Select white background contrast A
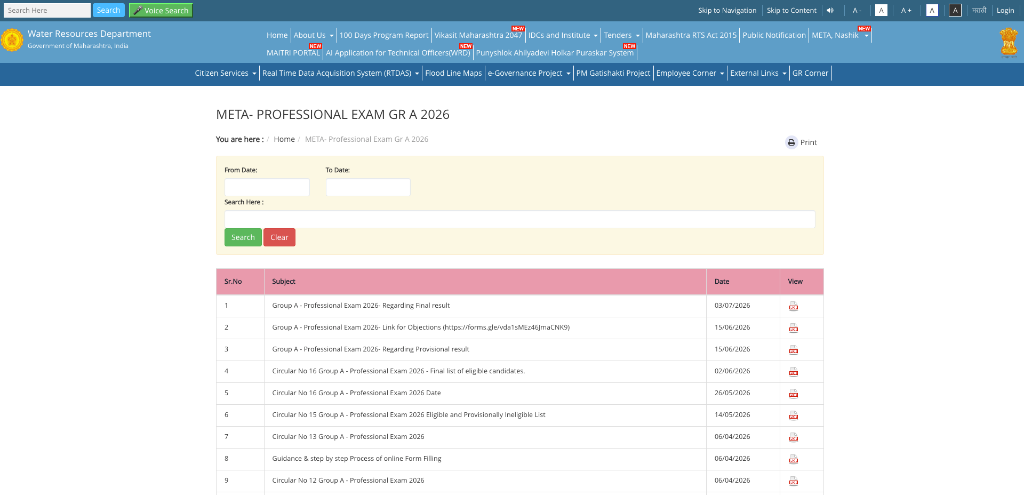Screen dimensions: 1024x495 [x=932, y=10]
